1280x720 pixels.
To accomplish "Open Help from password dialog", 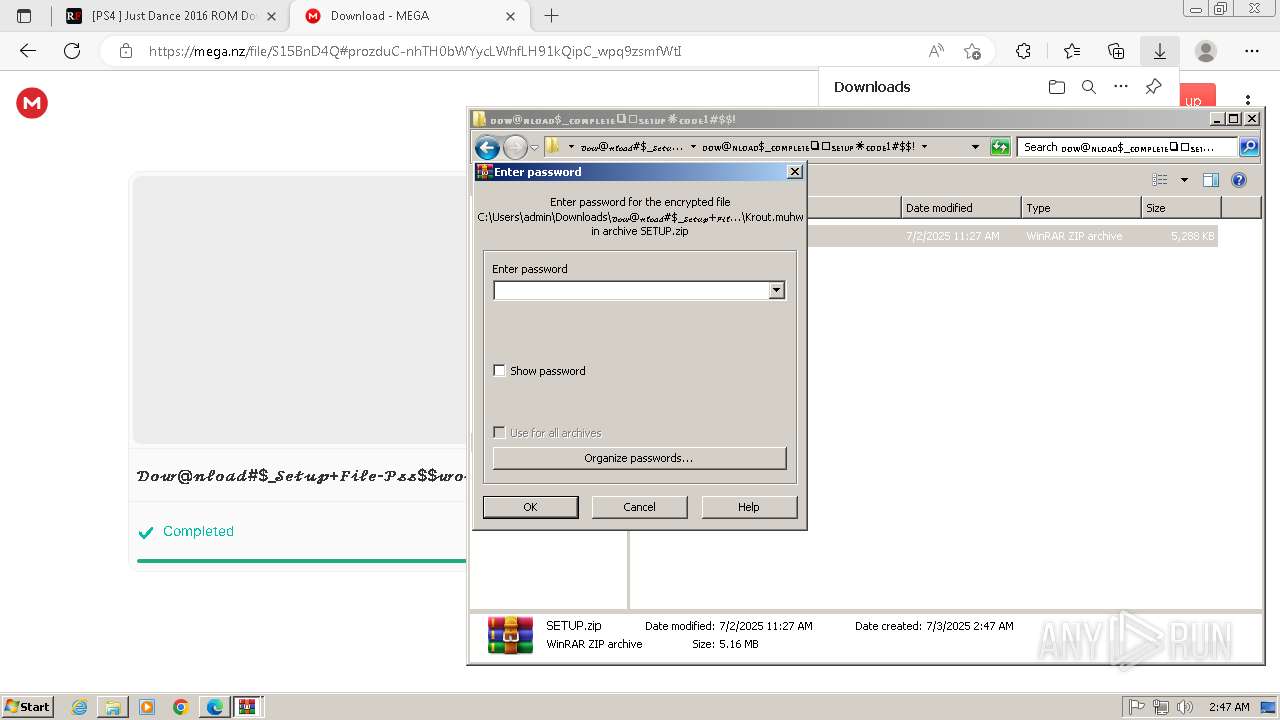I will click(x=749, y=507).
